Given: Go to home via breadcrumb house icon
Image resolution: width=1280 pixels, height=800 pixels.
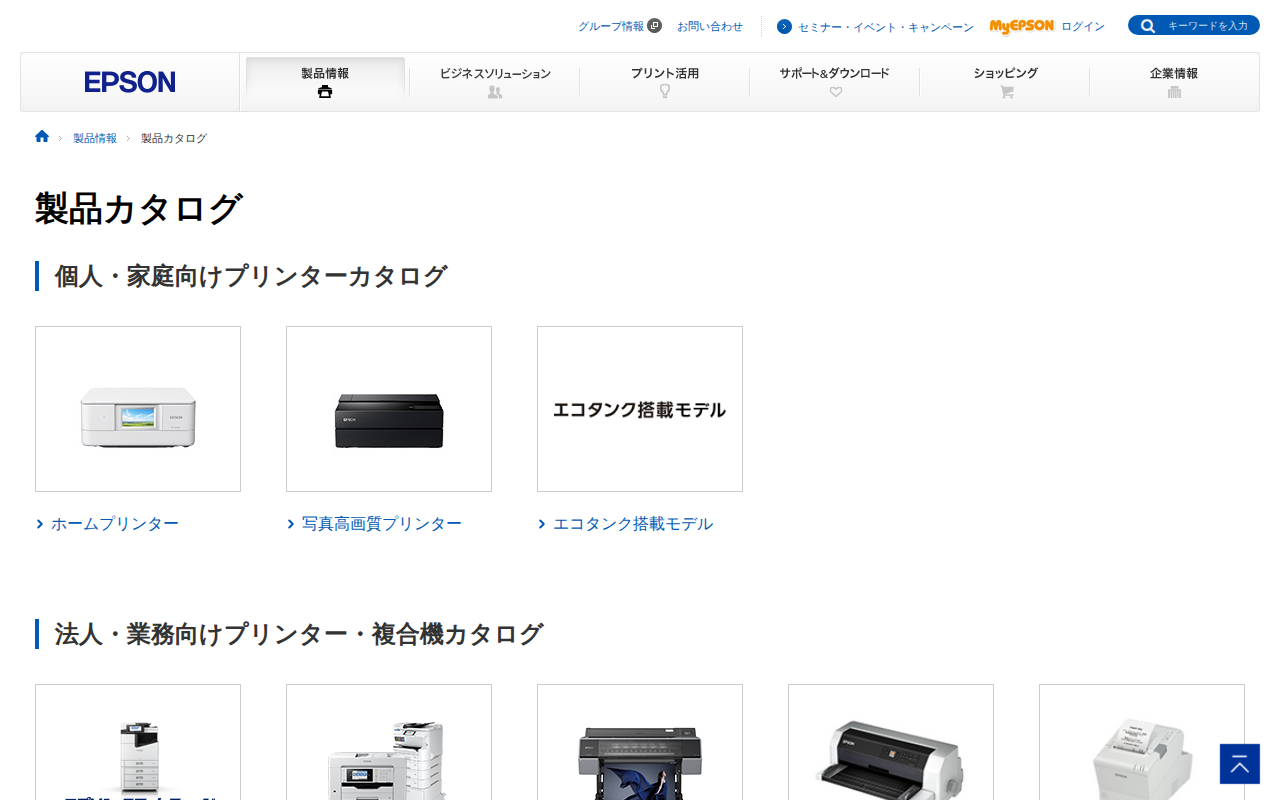Looking at the screenshot, I should coord(42,137).
